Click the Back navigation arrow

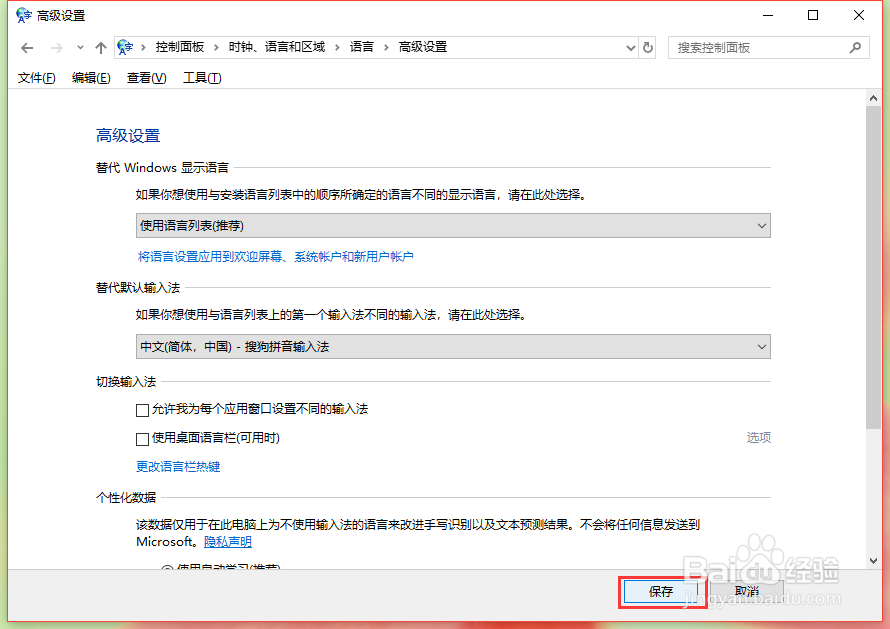tap(26, 47)
